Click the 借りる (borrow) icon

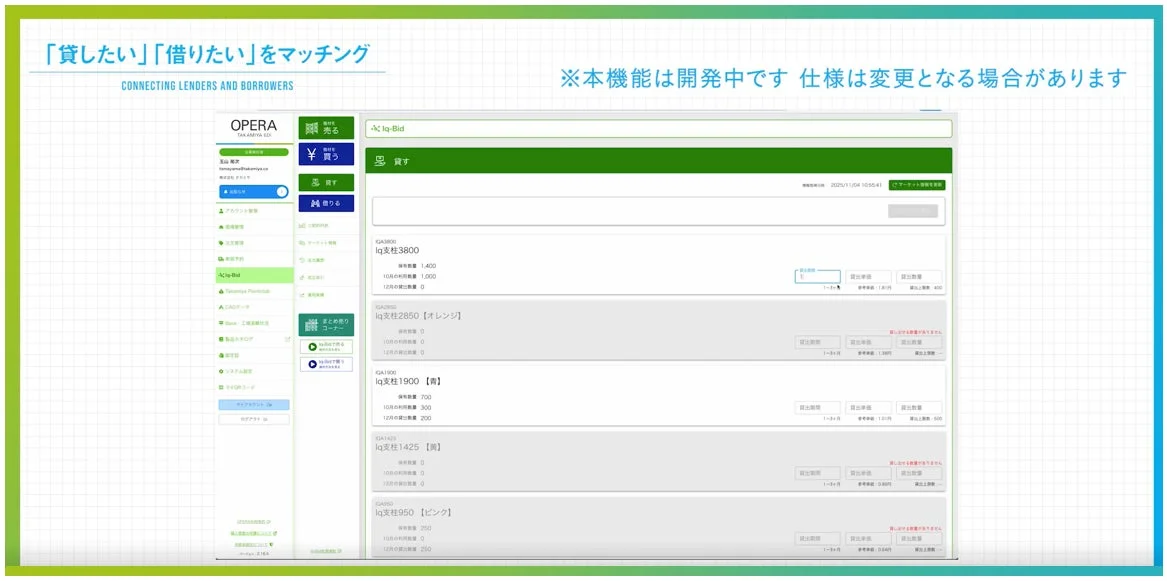327,203
